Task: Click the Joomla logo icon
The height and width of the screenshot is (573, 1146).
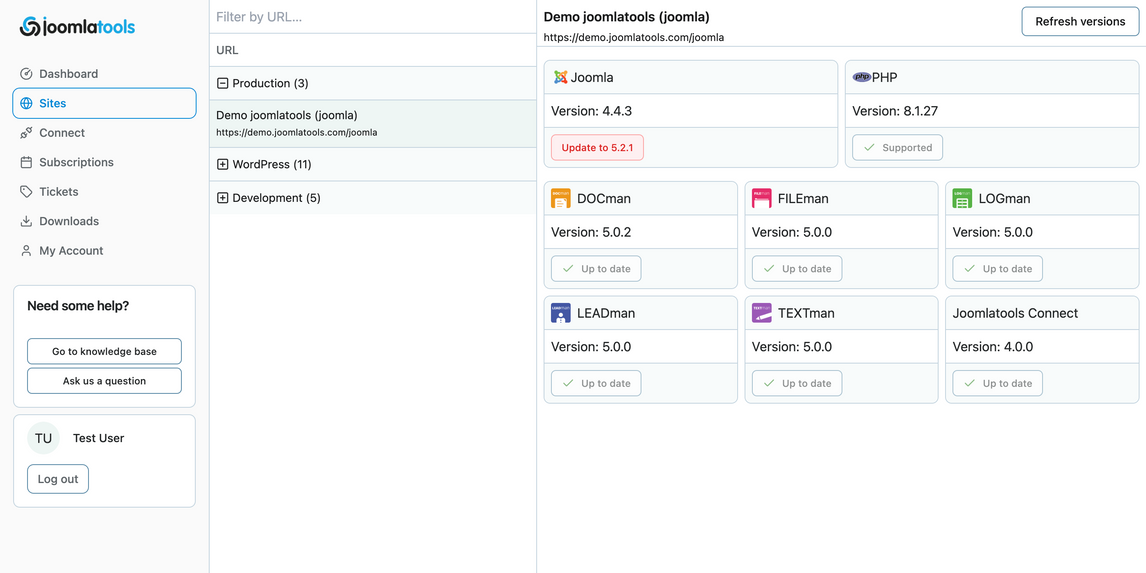Action: pos(561,77)
